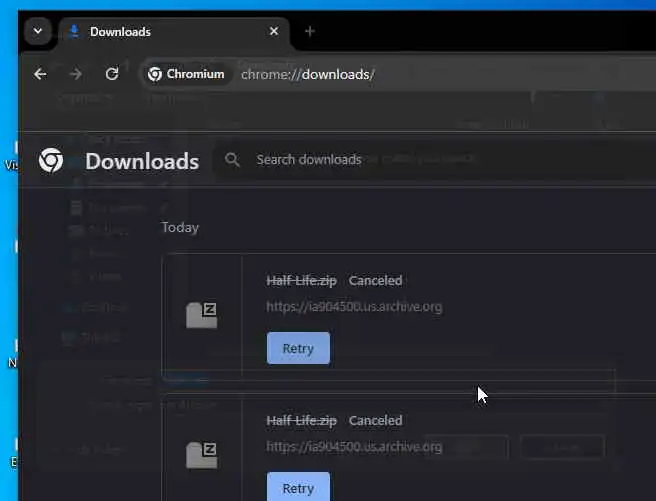This screenshot has width=656, height=501.
Task: Reload the page with the refresh icon
Action: click(112, 74)
